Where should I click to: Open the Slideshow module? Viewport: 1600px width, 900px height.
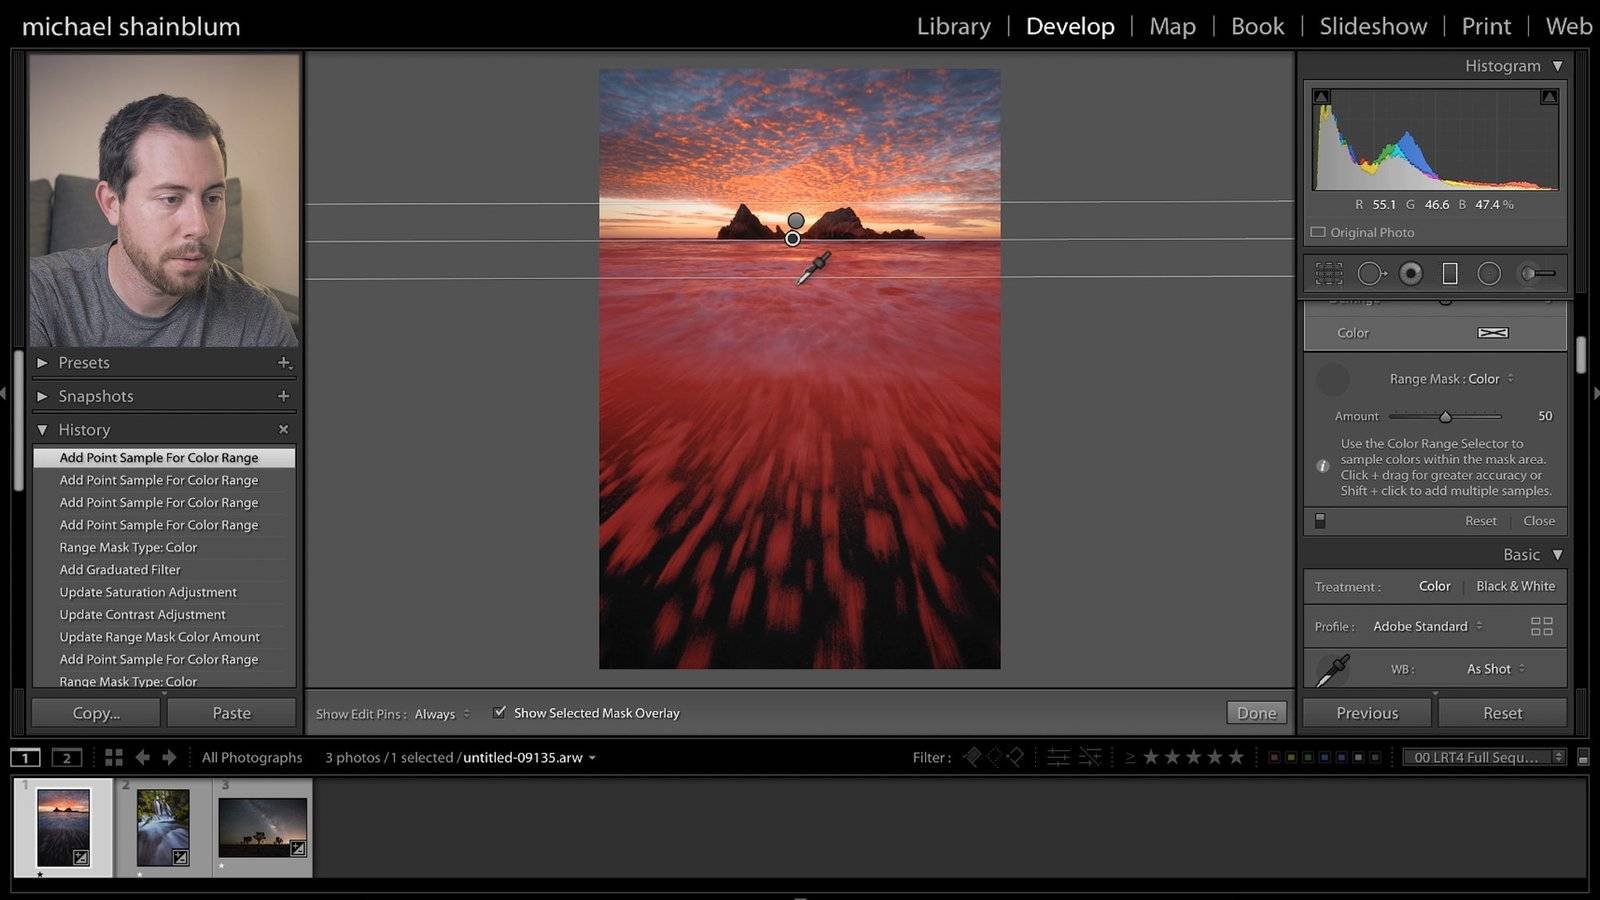coord(1372,26)
